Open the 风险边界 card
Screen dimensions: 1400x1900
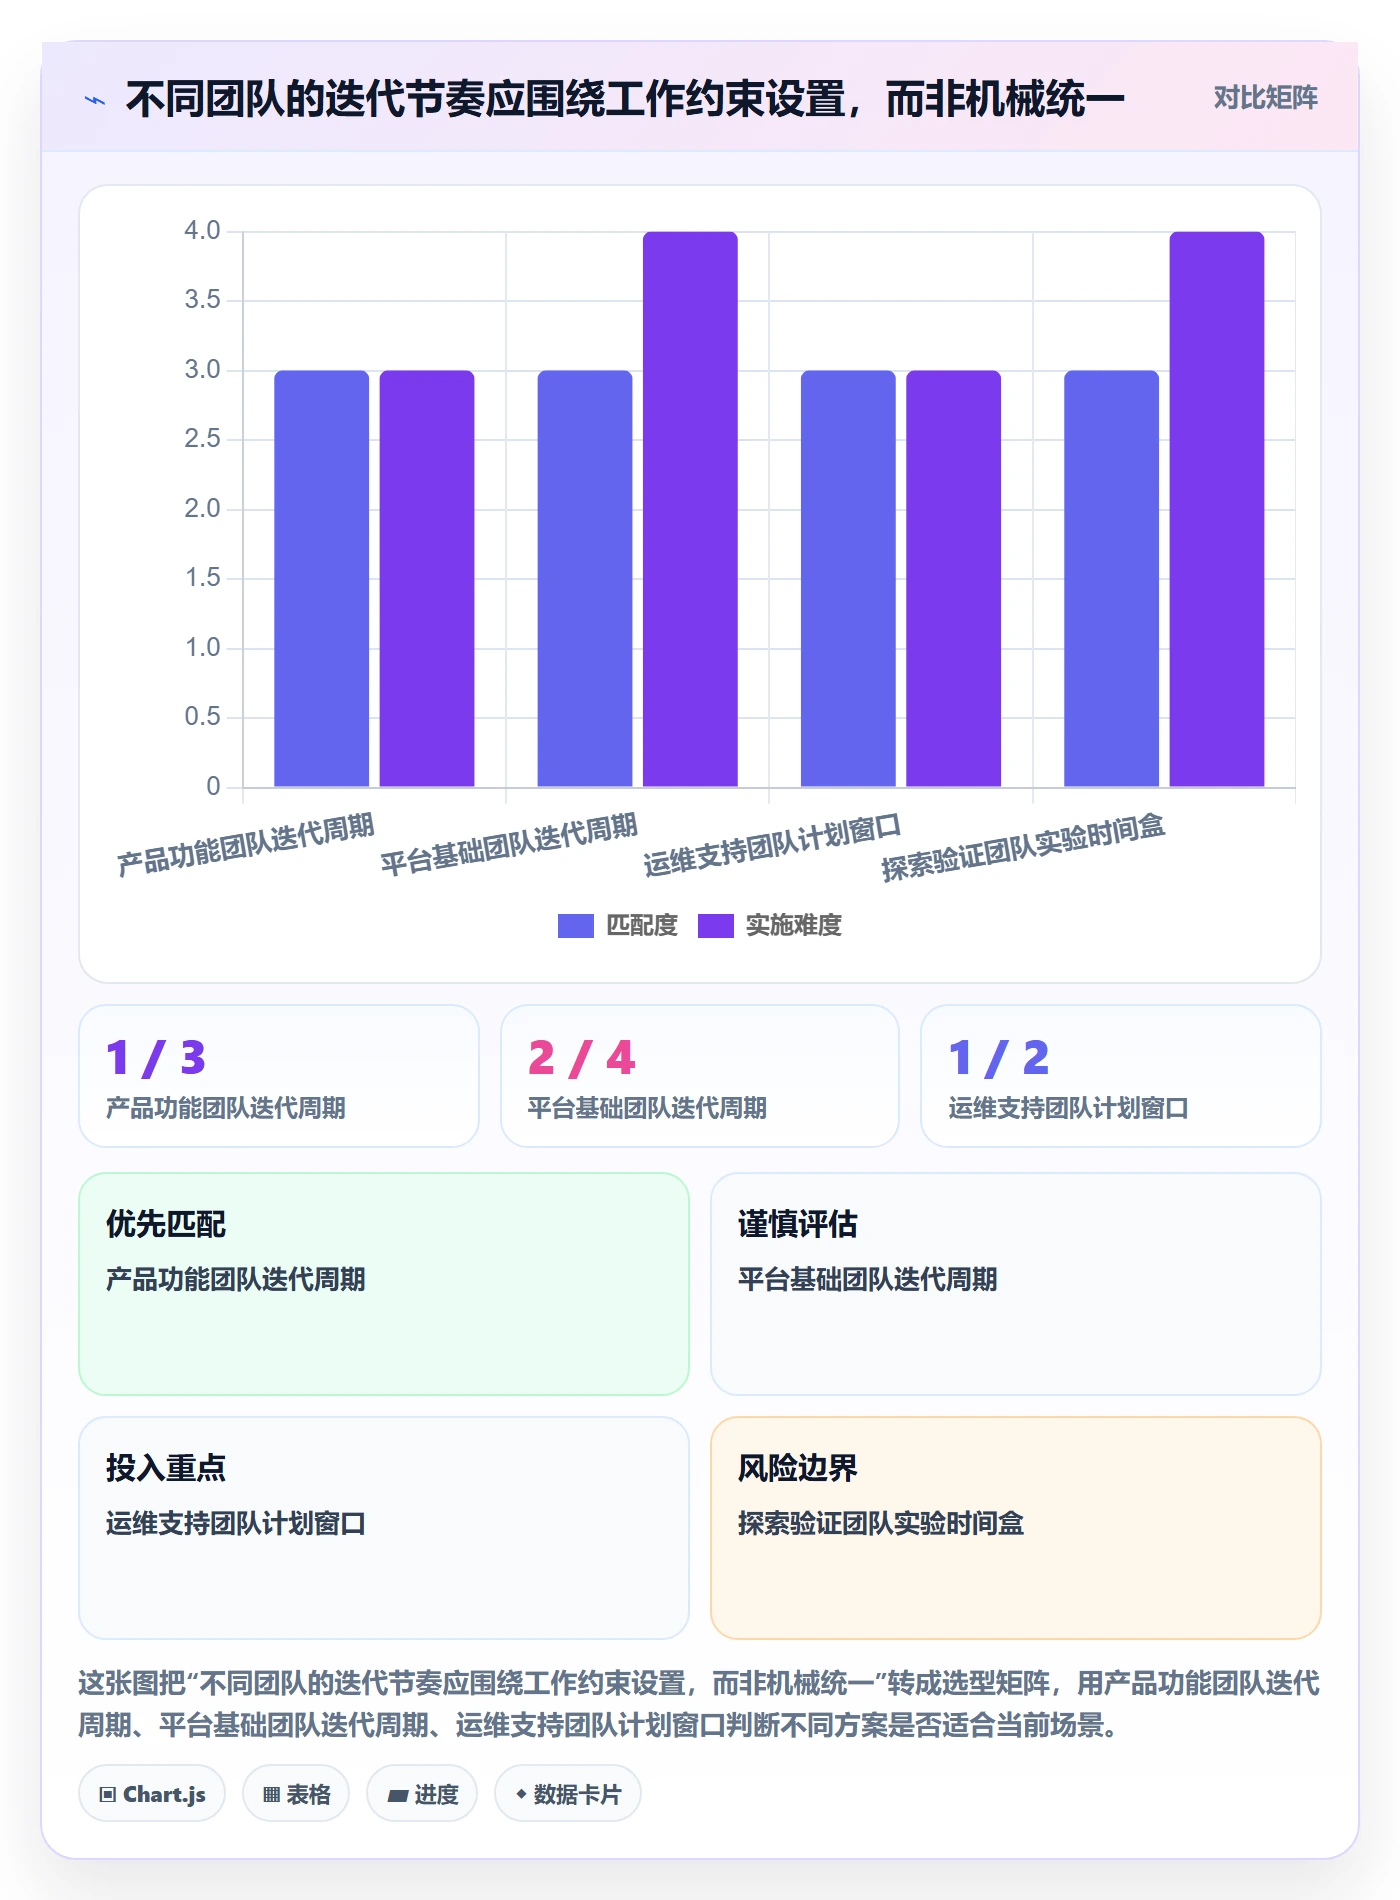(1016, 1528)
